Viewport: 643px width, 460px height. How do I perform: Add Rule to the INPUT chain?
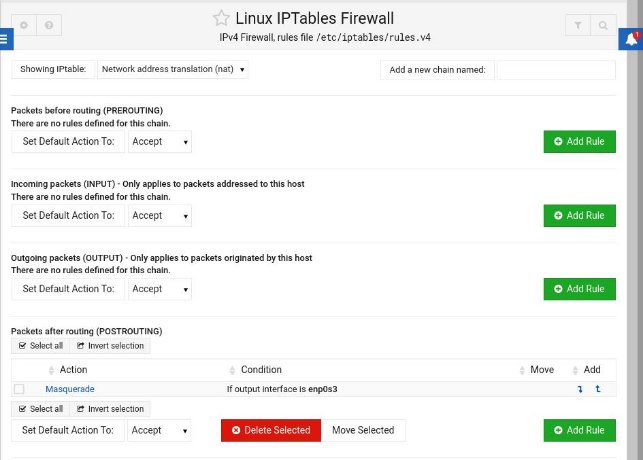(579, 215)
